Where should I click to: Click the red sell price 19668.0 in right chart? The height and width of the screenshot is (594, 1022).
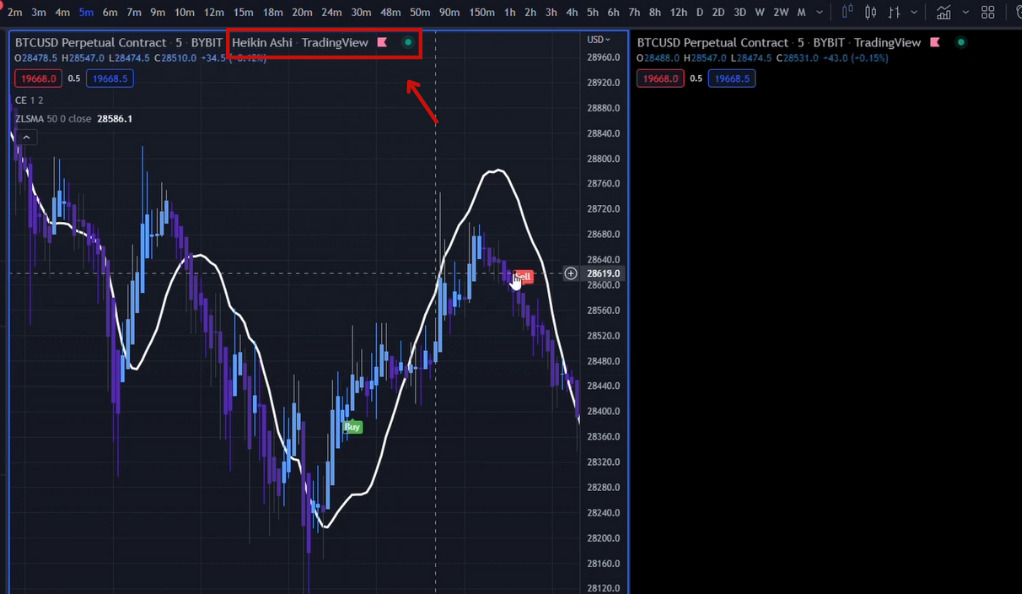(660, 78)
